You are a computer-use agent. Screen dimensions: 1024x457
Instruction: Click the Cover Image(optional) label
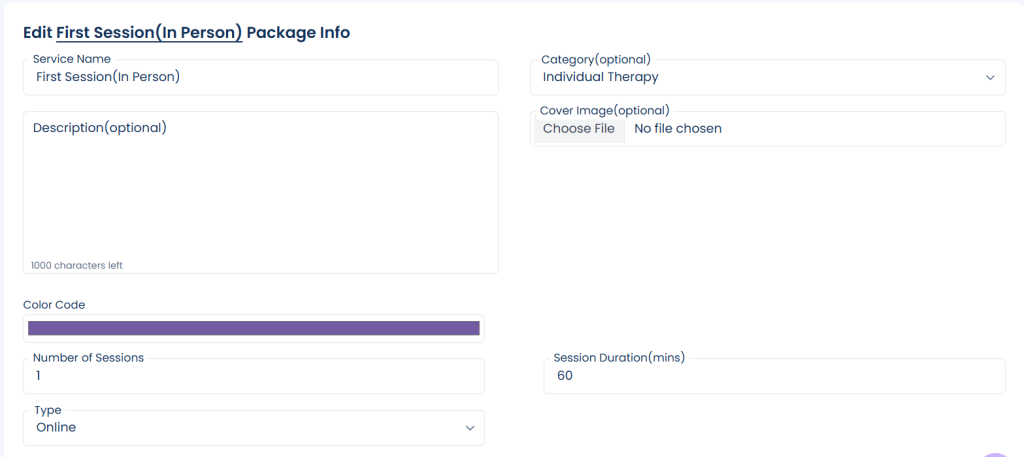[x=604, y=110]
